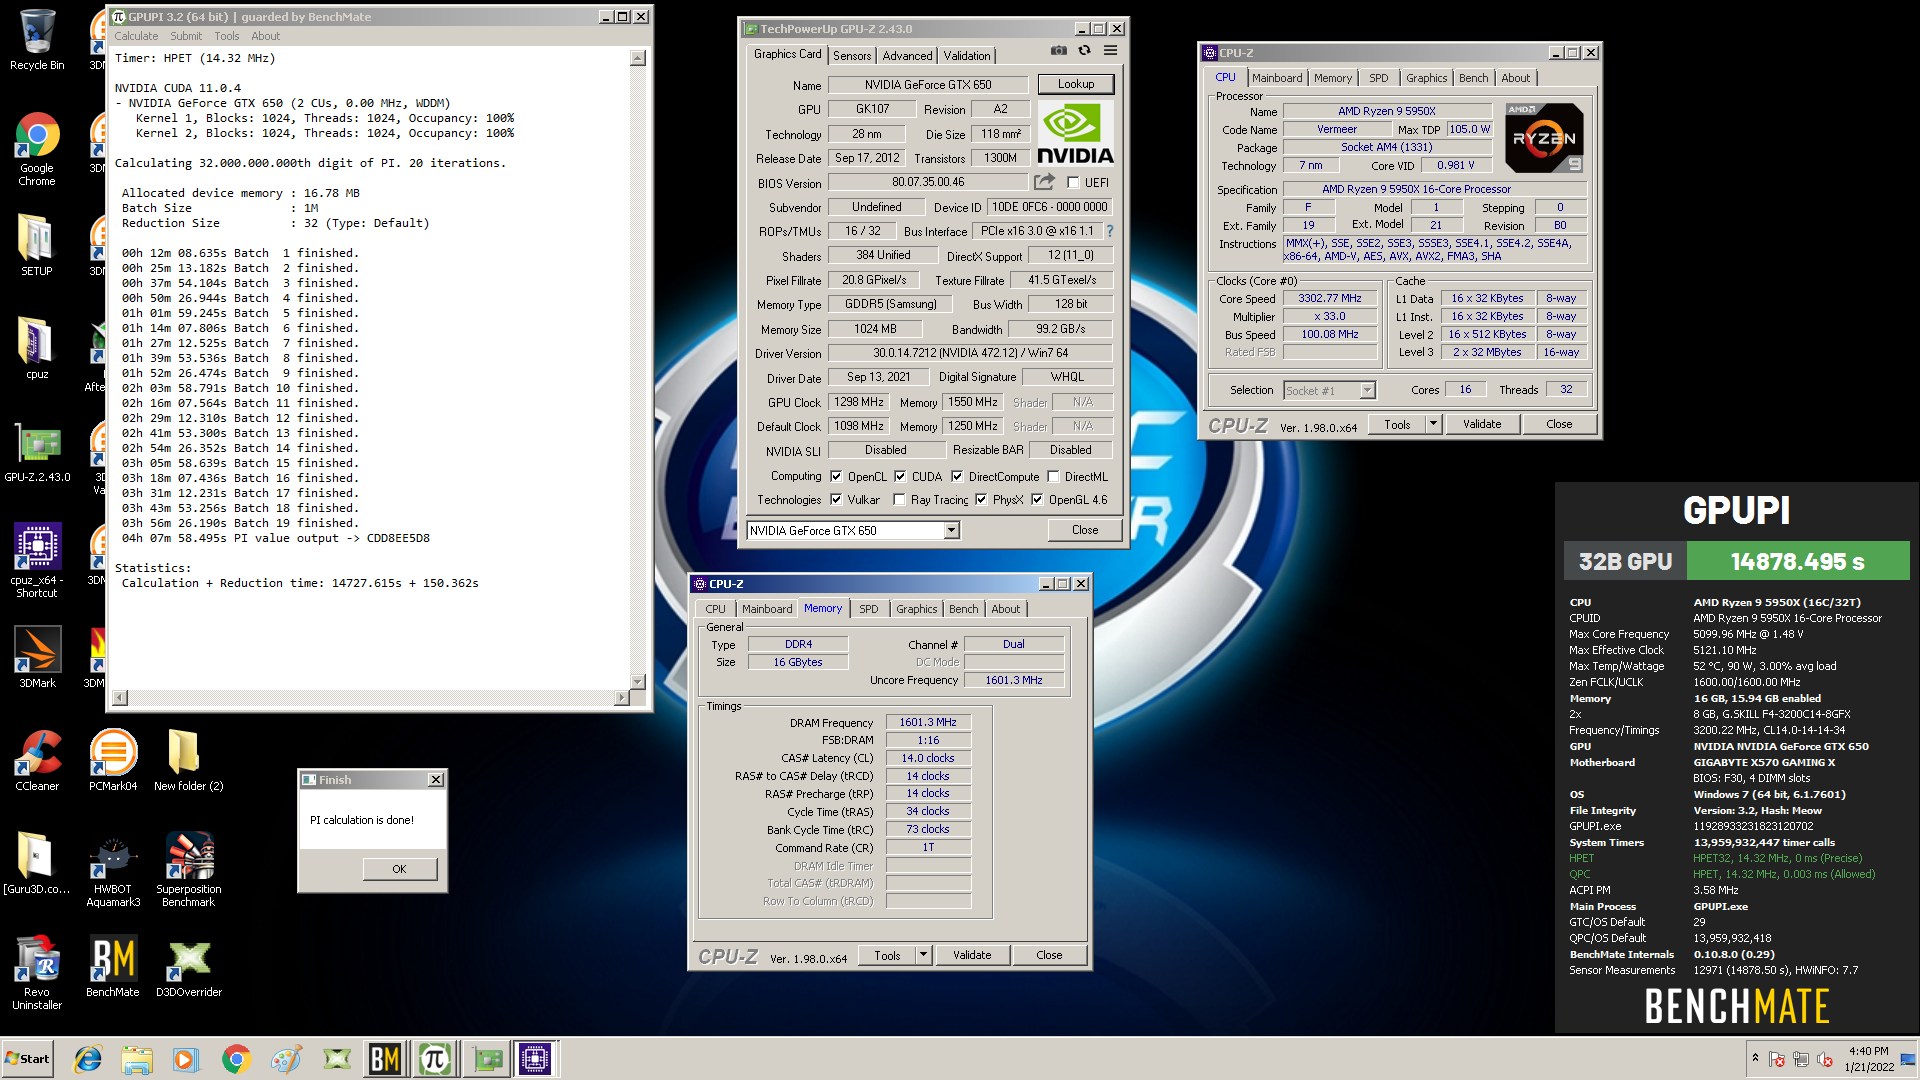Toggle the OpenCL checkbox

coord(836,477)
